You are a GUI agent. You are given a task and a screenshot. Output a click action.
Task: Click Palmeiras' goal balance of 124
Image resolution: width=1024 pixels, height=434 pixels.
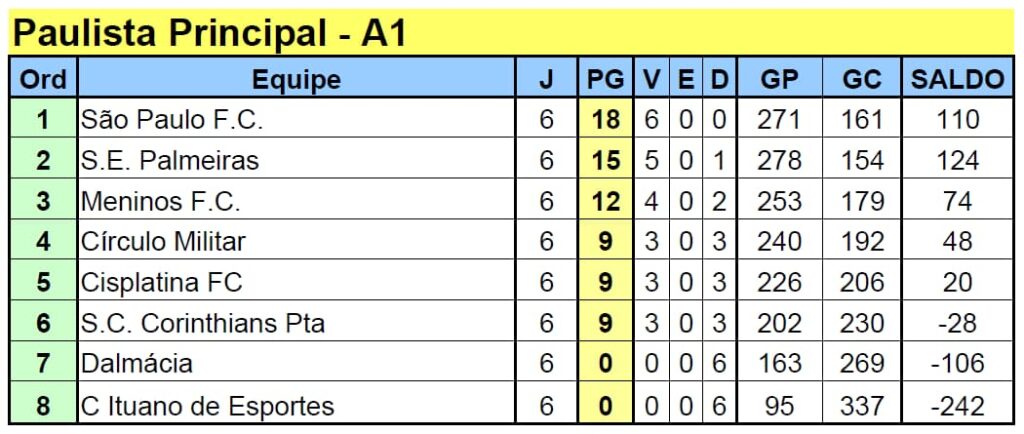[957, 160]
